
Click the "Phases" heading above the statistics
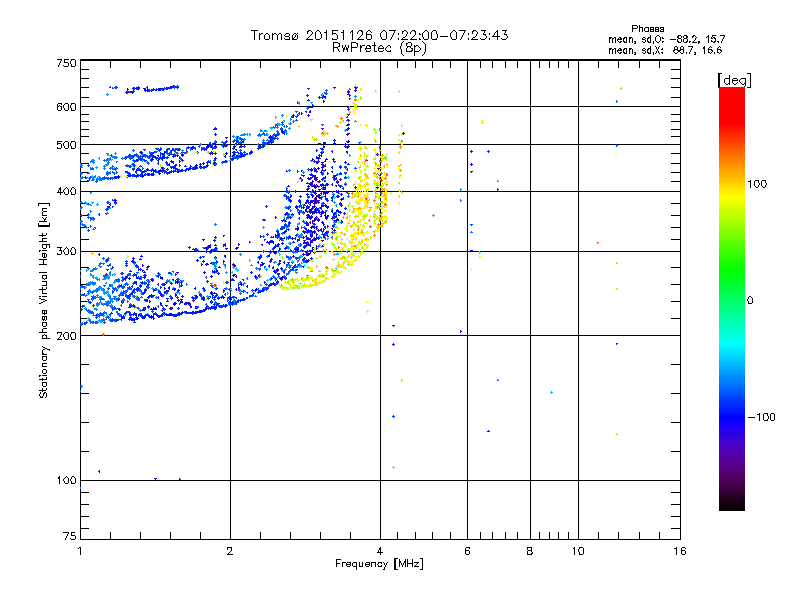click(x=647, y=29)
